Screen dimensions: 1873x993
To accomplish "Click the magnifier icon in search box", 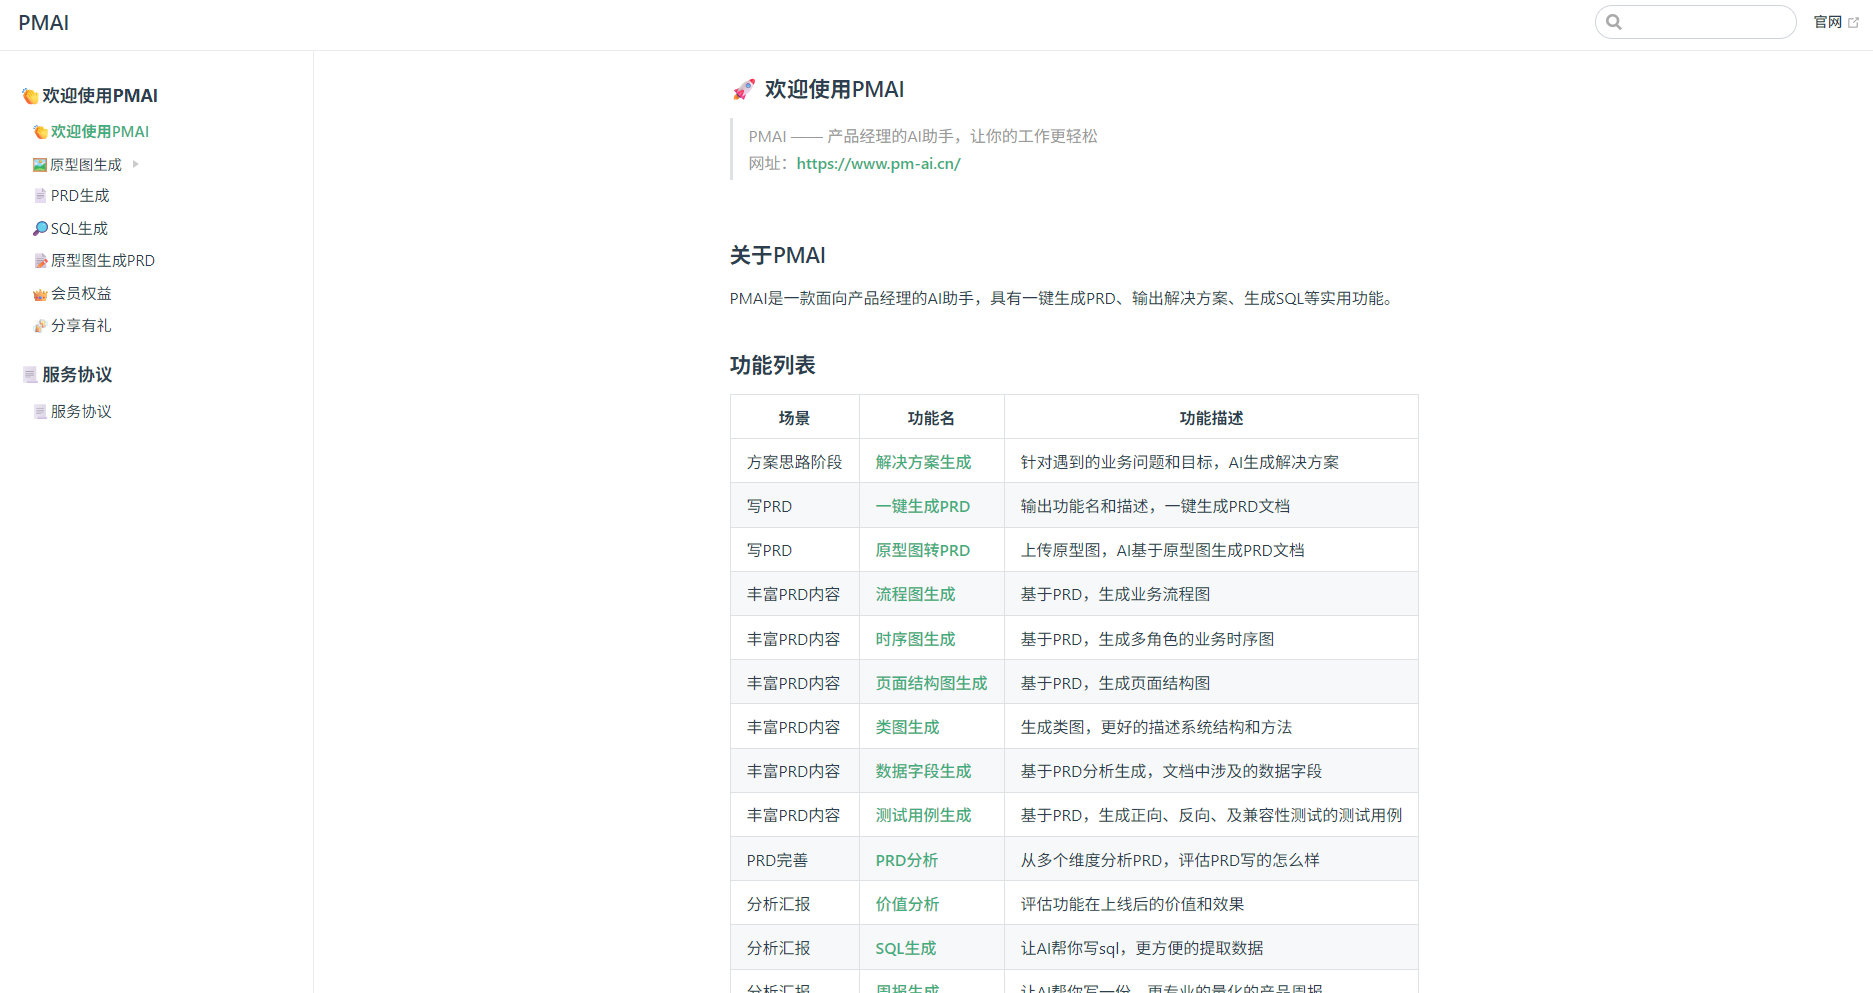I will 1613,22.
